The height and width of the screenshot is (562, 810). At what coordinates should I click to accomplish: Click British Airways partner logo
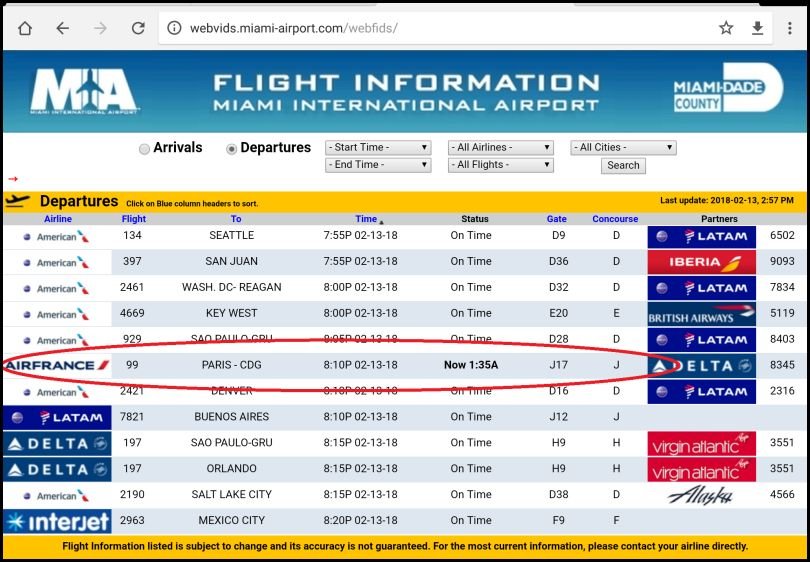(x=702, y=314)
